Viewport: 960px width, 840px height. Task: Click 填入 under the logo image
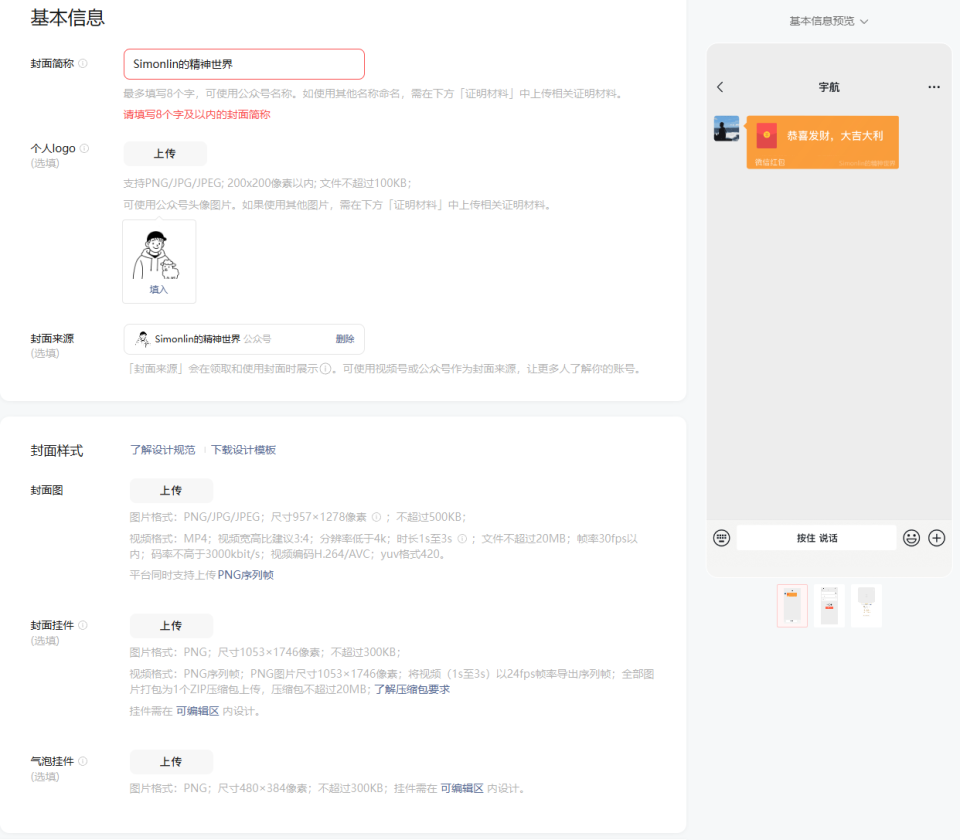tap(159, 290)
